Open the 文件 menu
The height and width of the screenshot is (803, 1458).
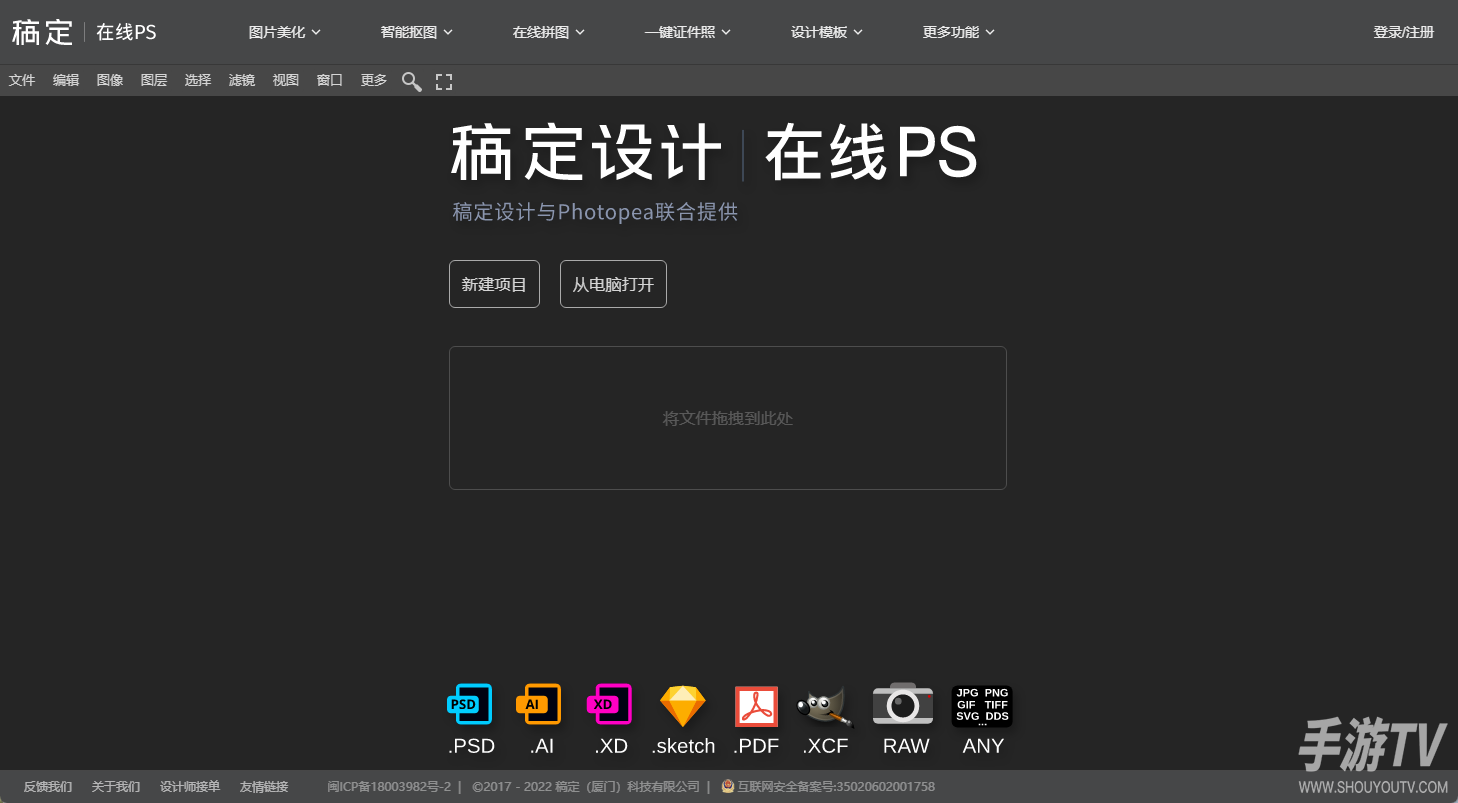coord(22,80)
